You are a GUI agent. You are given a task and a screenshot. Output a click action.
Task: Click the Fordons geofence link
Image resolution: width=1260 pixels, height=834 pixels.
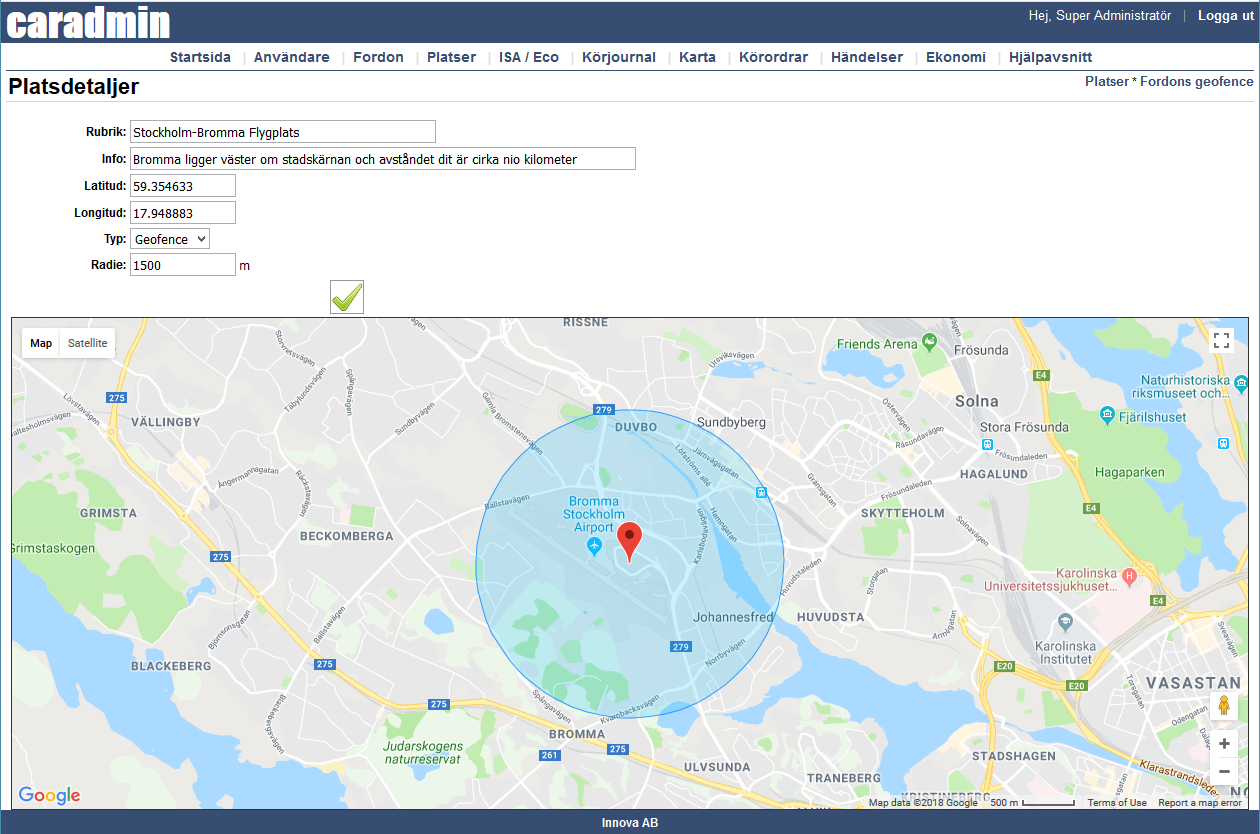point(1196,82)
